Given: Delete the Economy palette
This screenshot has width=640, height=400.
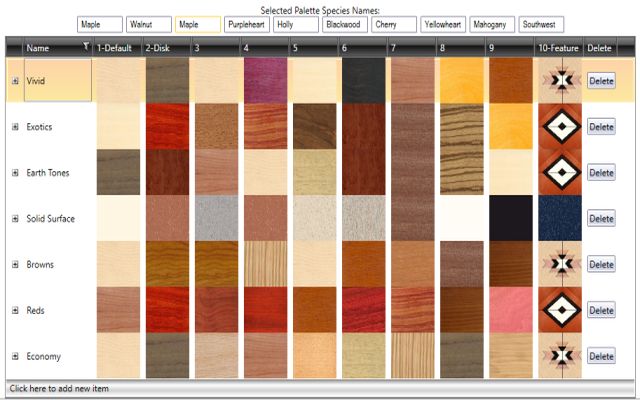Looking at the screenshot, I should (x=601, y=356).
